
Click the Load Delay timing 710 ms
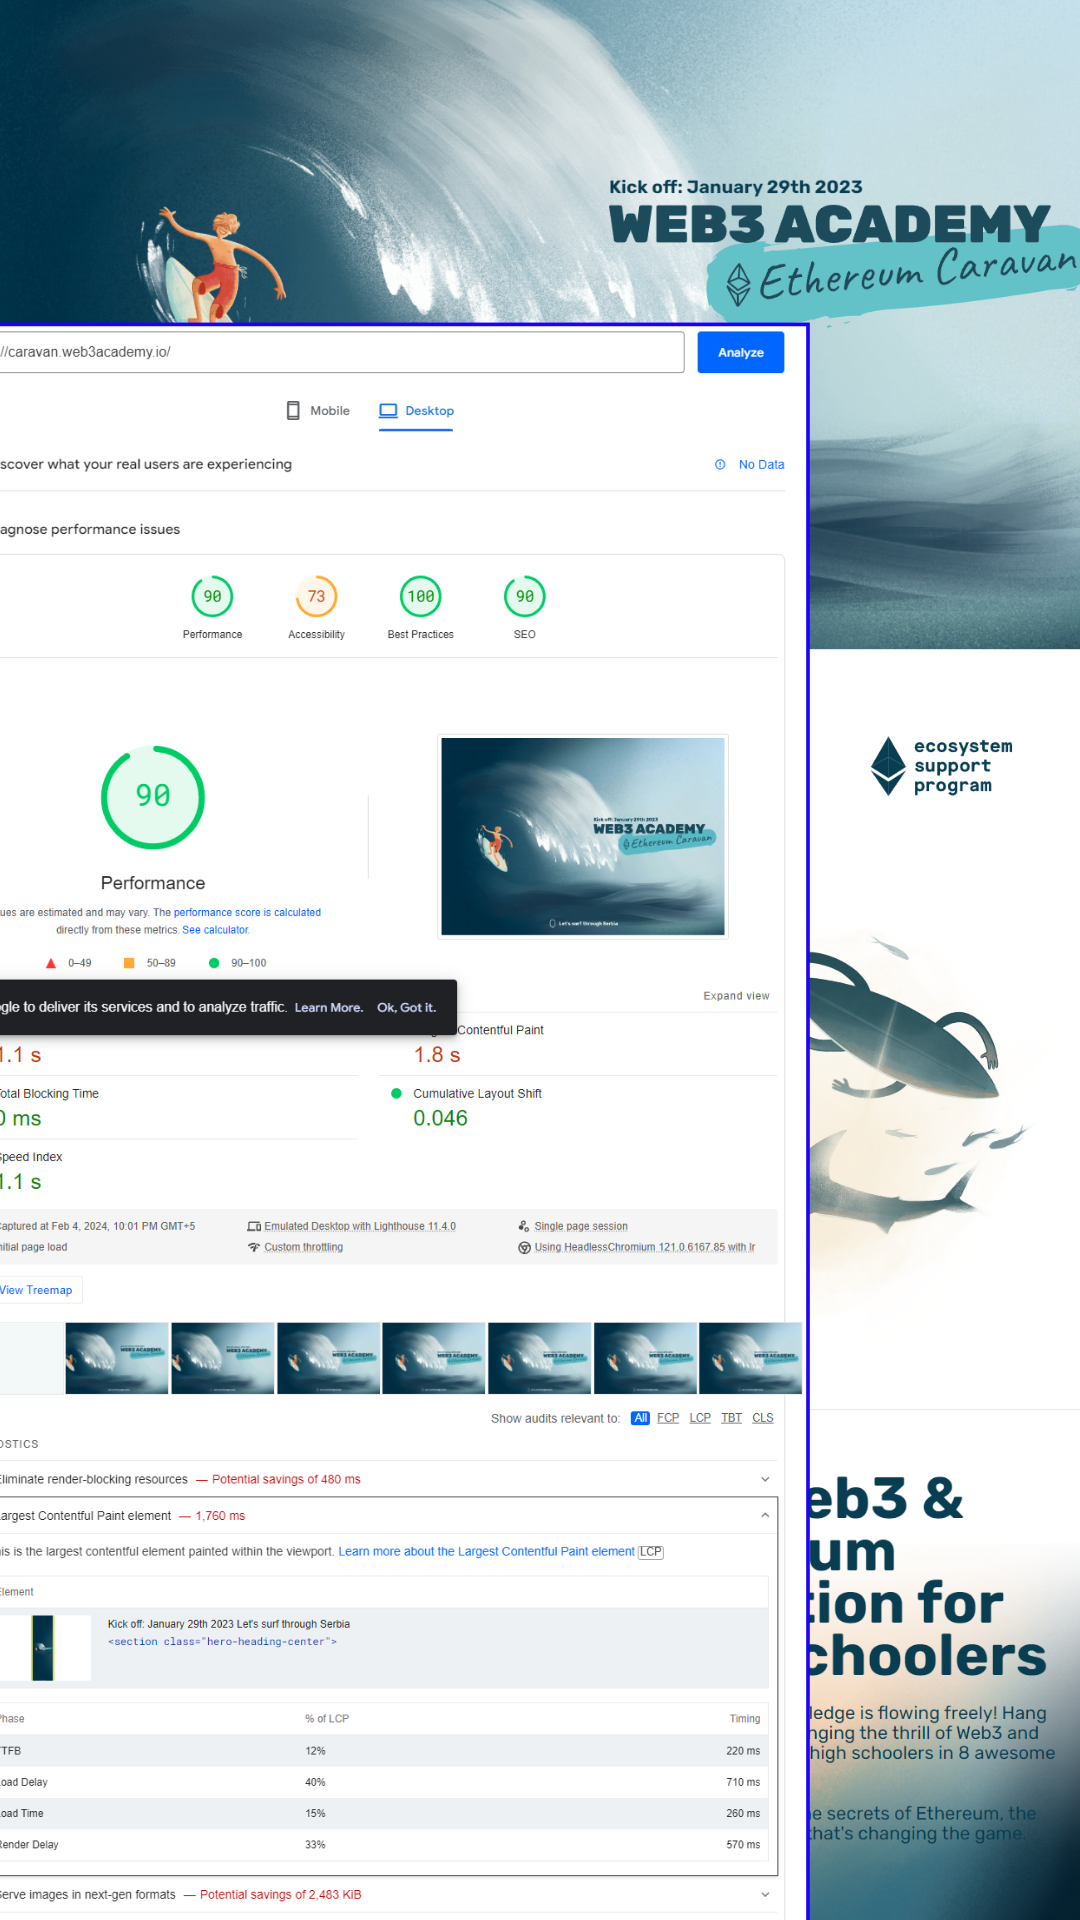point(743,1782)
